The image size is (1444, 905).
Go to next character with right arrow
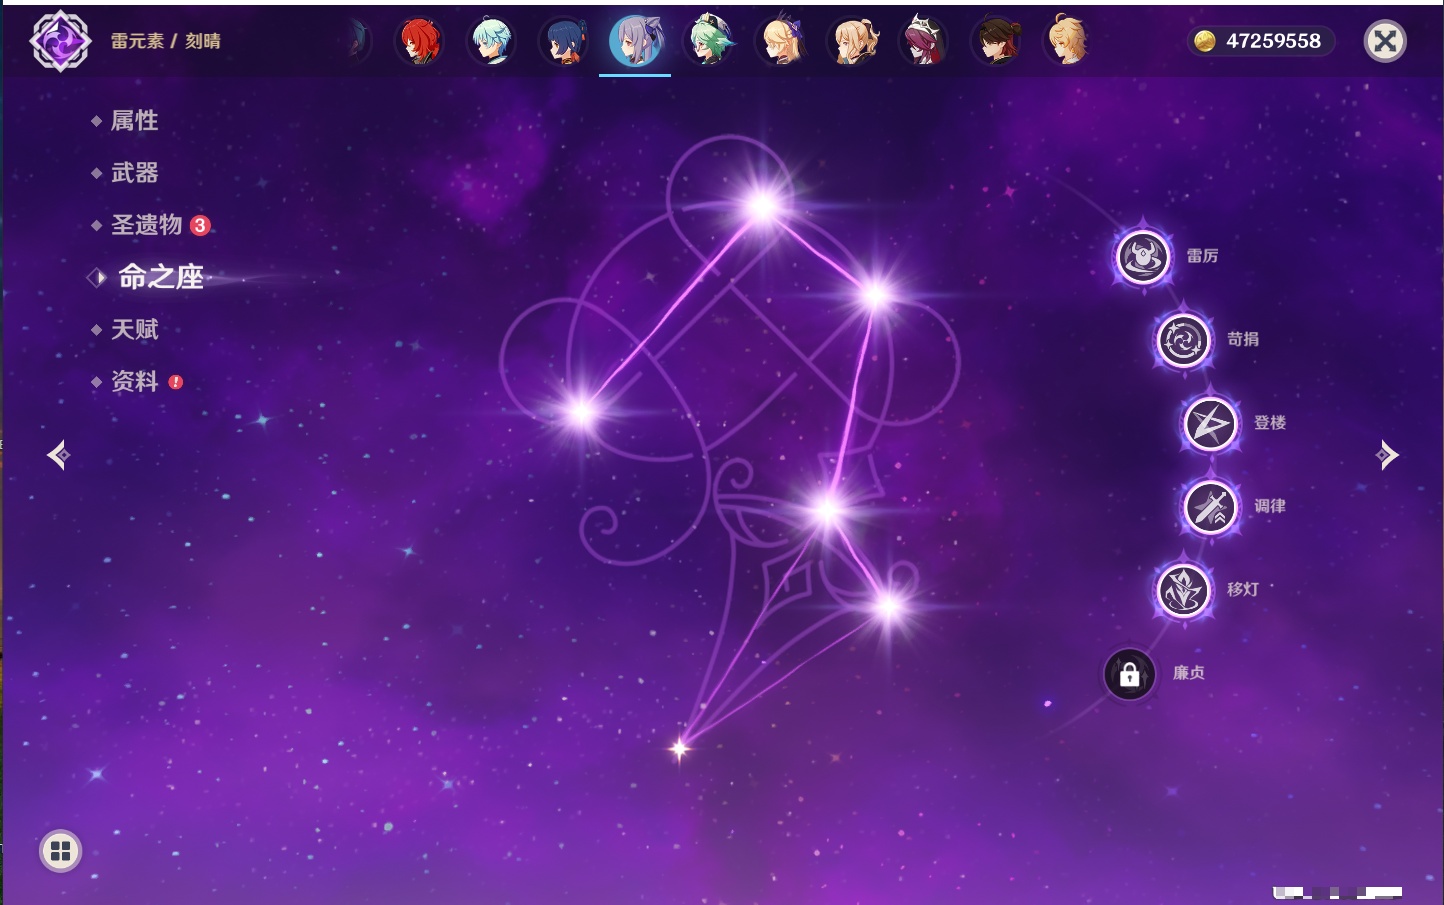point(1387,455)
